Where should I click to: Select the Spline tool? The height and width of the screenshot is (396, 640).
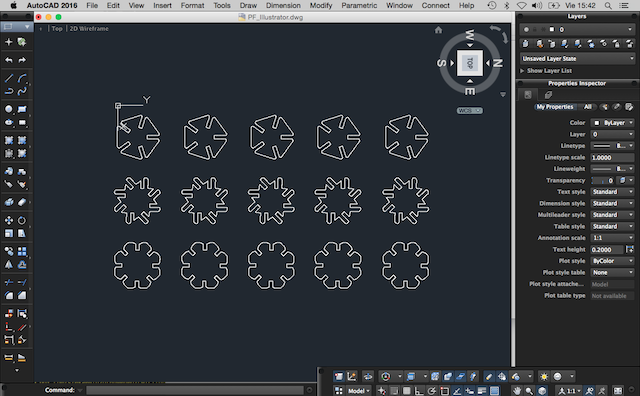pos(22,91)
